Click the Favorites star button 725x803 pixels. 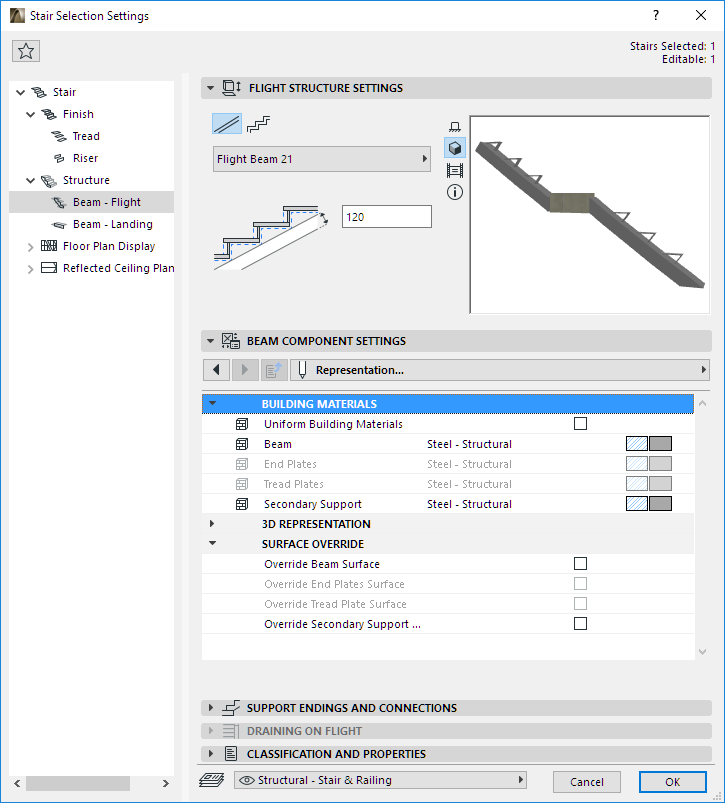pyautogui.click(x=26, y=51)
